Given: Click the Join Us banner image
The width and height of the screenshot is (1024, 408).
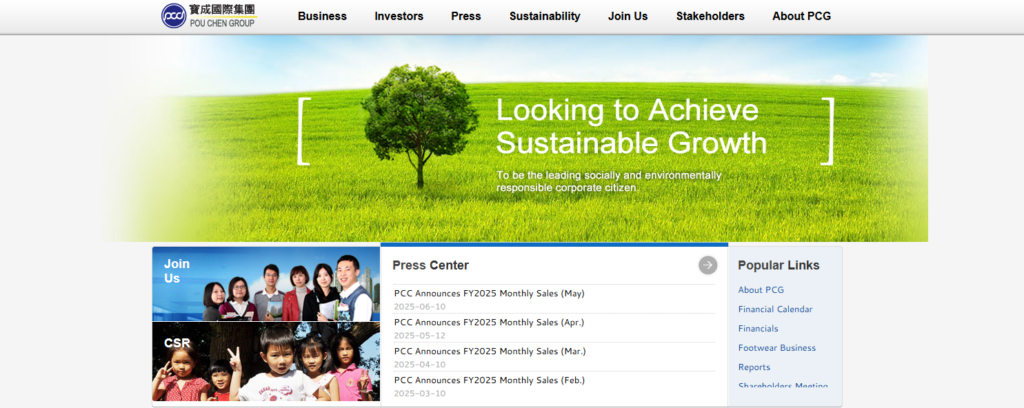Looking at the screenshot, I should 266,284.
